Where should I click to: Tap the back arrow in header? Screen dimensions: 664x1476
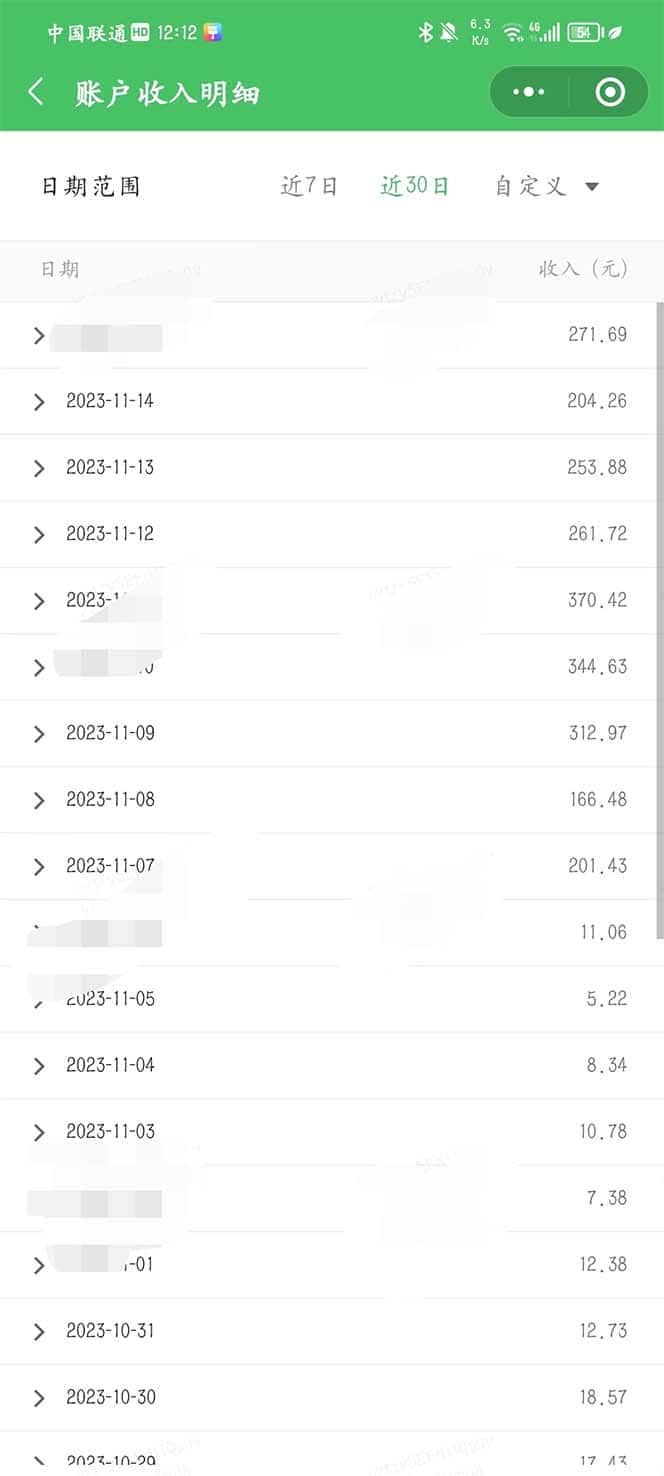pos(36,93)
